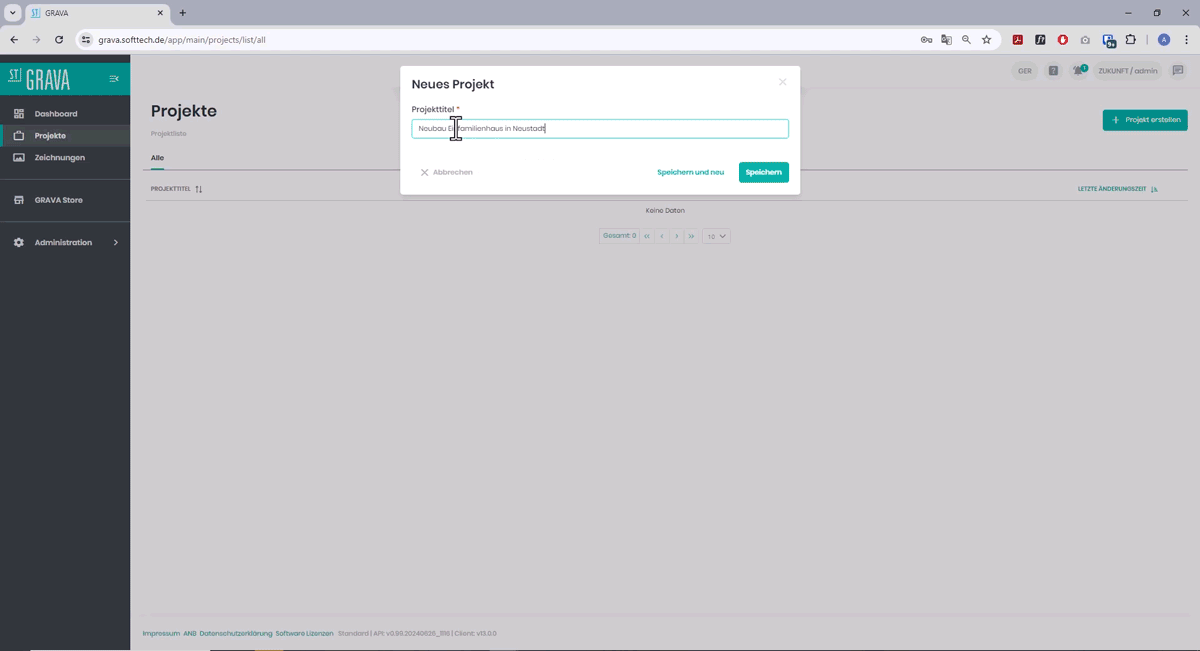Viewport: 1200px width, 651px height.
Task: Expand the Administration menu
Action: (63, 242)
